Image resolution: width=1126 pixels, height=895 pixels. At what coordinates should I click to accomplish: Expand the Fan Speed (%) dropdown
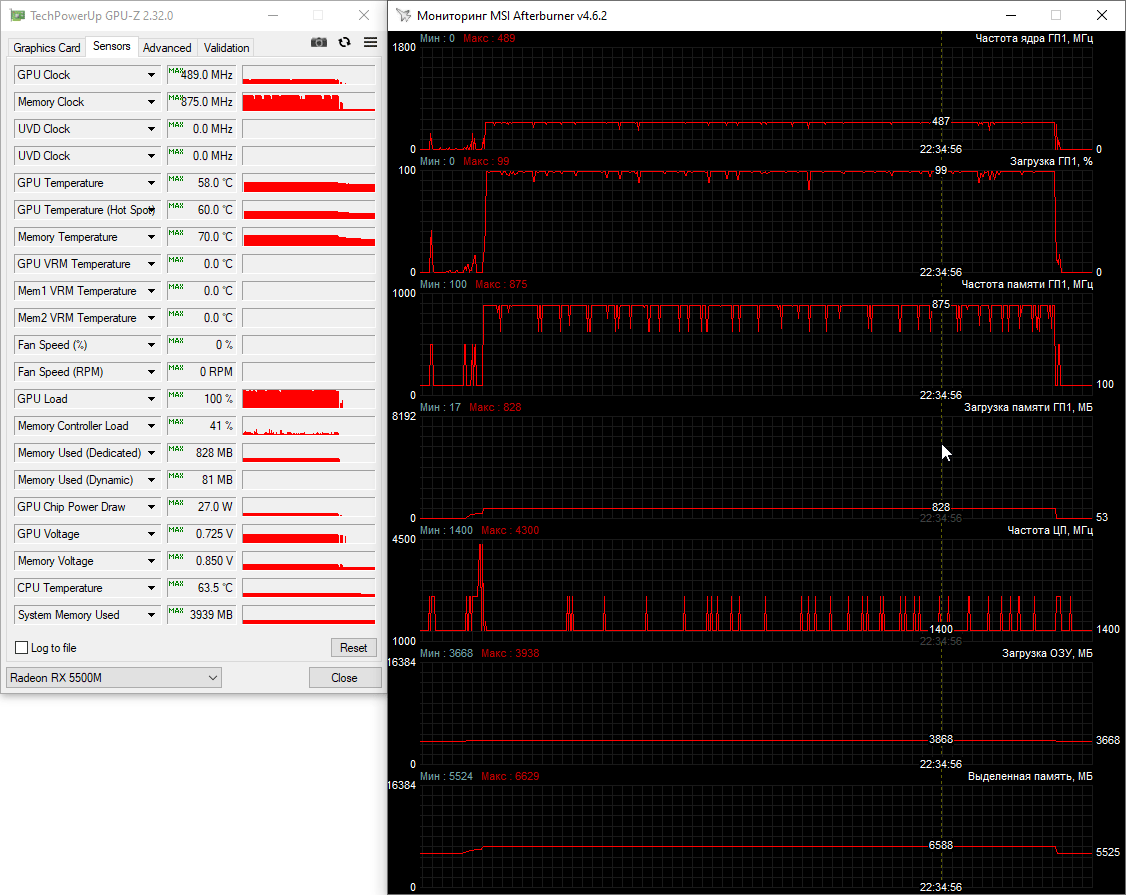[151, 345]
